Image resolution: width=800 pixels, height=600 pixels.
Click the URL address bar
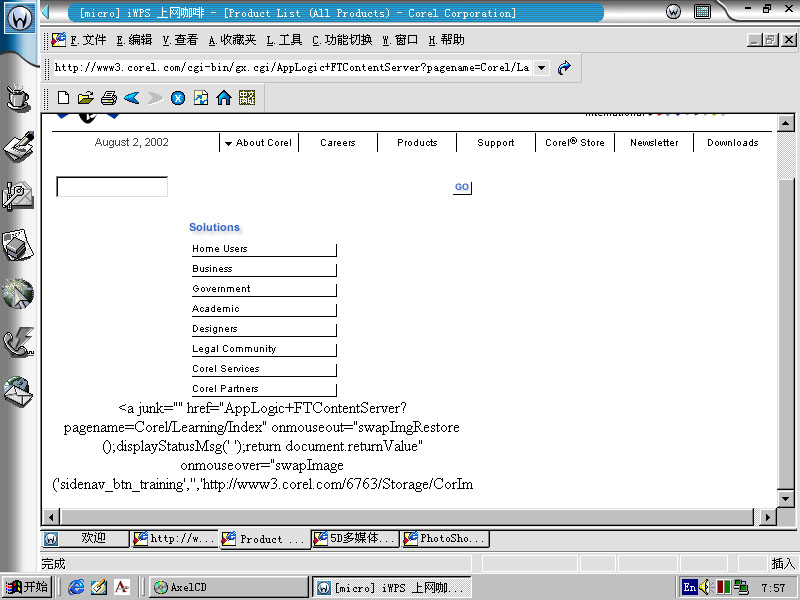click(292, 67)
